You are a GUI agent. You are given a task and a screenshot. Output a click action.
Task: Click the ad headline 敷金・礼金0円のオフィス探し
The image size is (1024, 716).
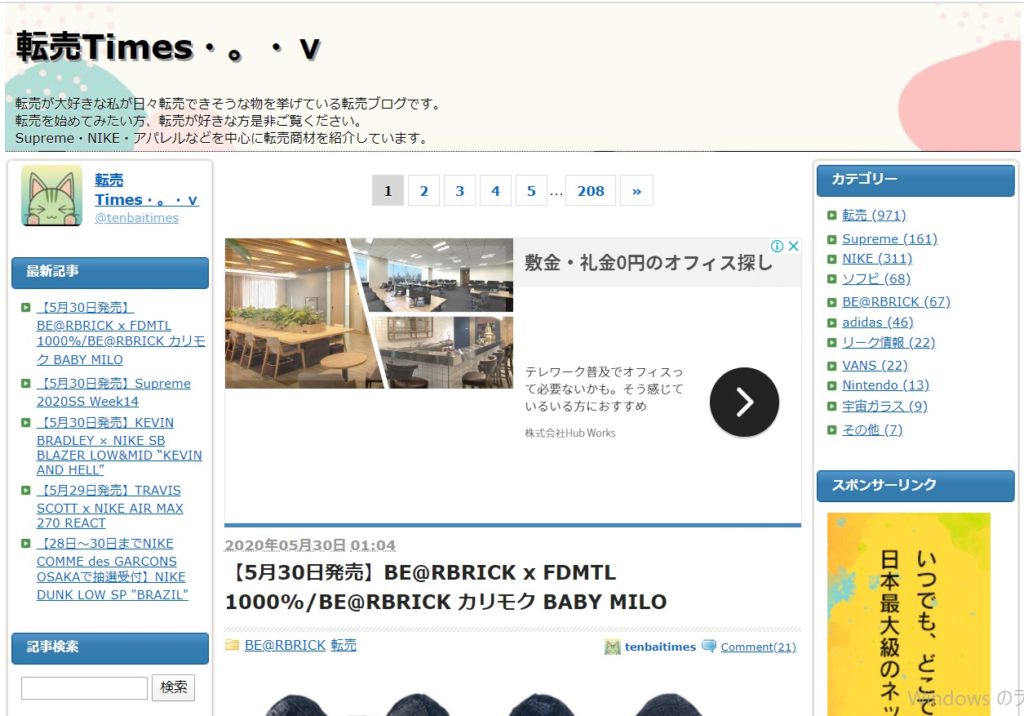(x=648, y=263)
